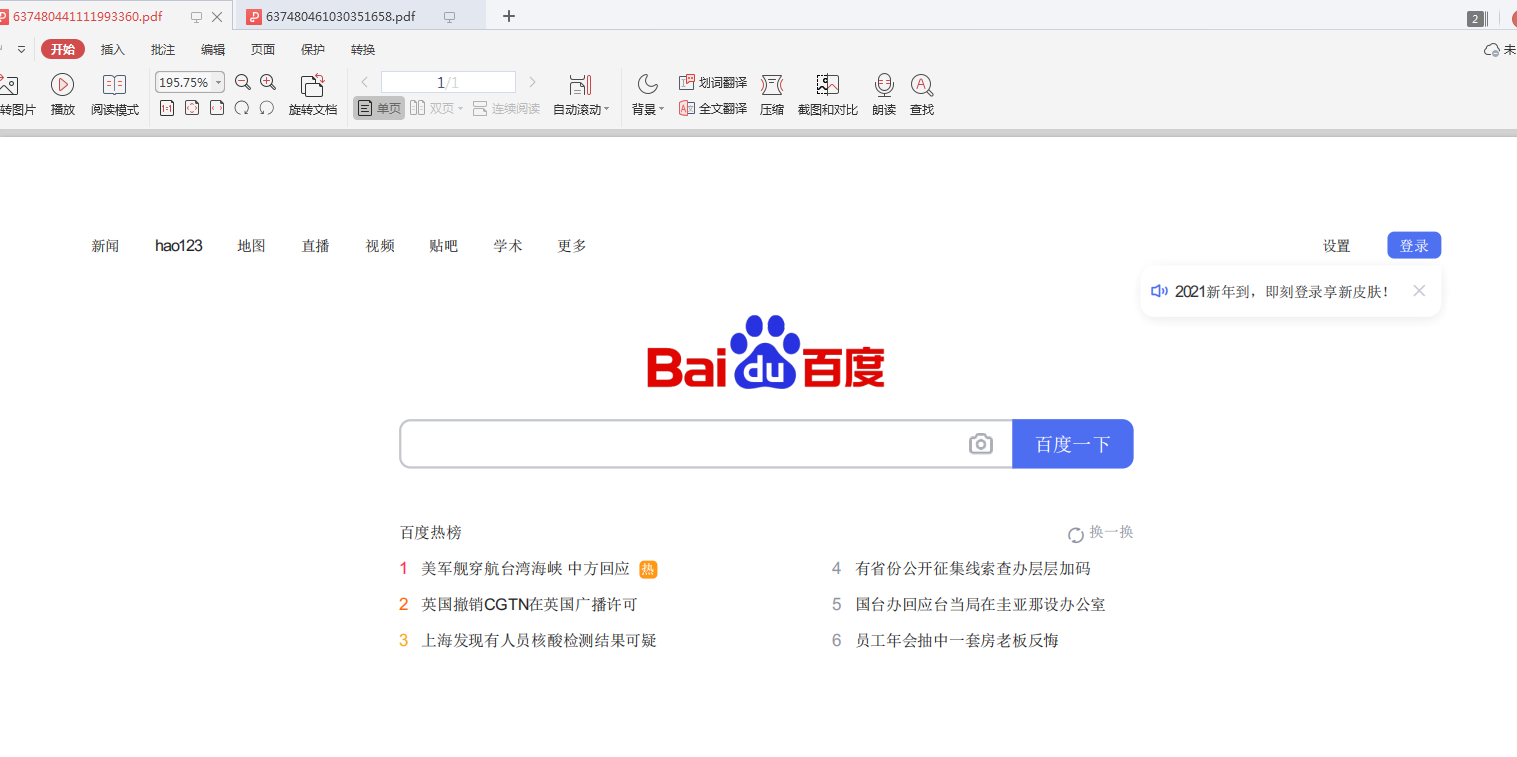The height and width of the screenshot is (757, 1517).
Task: Open the quick access toolbar dropdown arrow
Action: point(21,49)
